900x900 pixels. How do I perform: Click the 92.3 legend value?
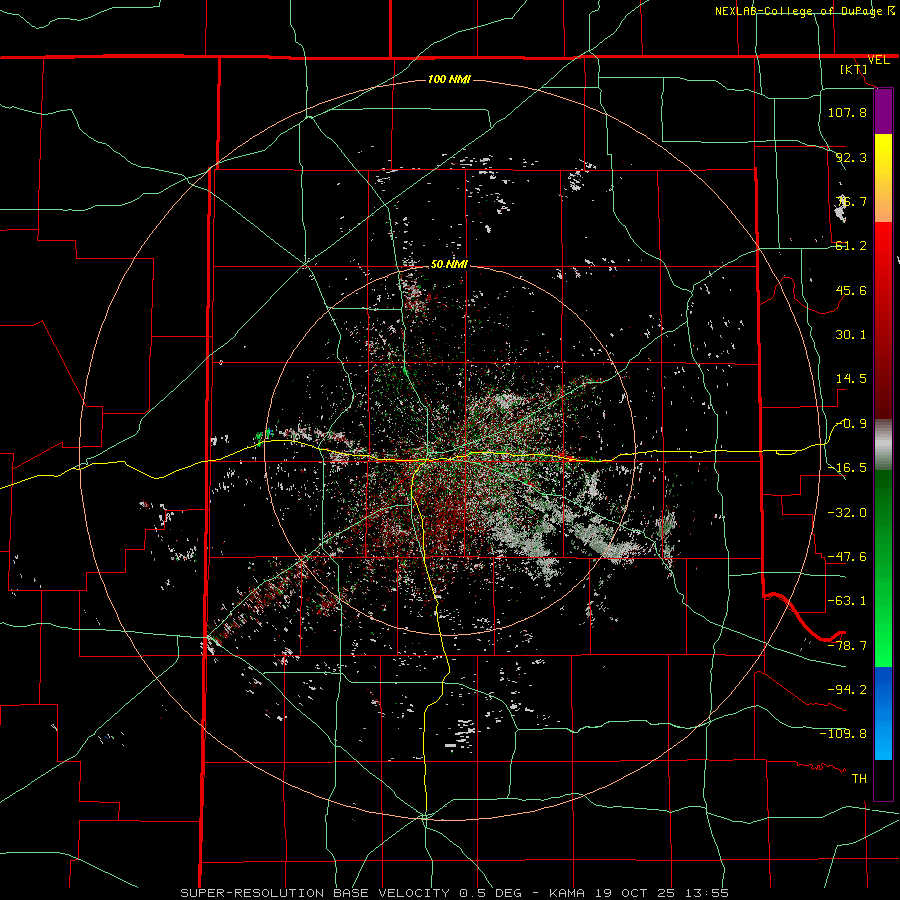[851, 157]
